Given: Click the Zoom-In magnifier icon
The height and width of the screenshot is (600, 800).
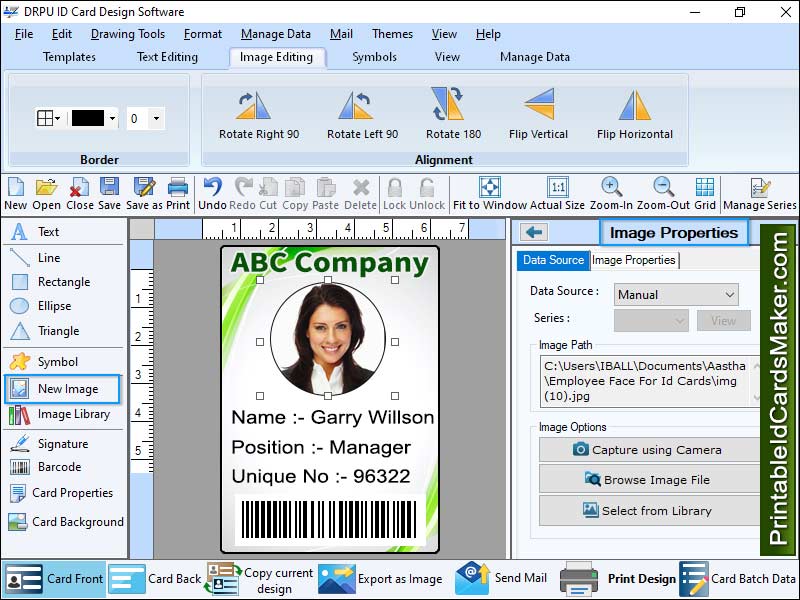Looking at the screenshot, I should [611, 188].
